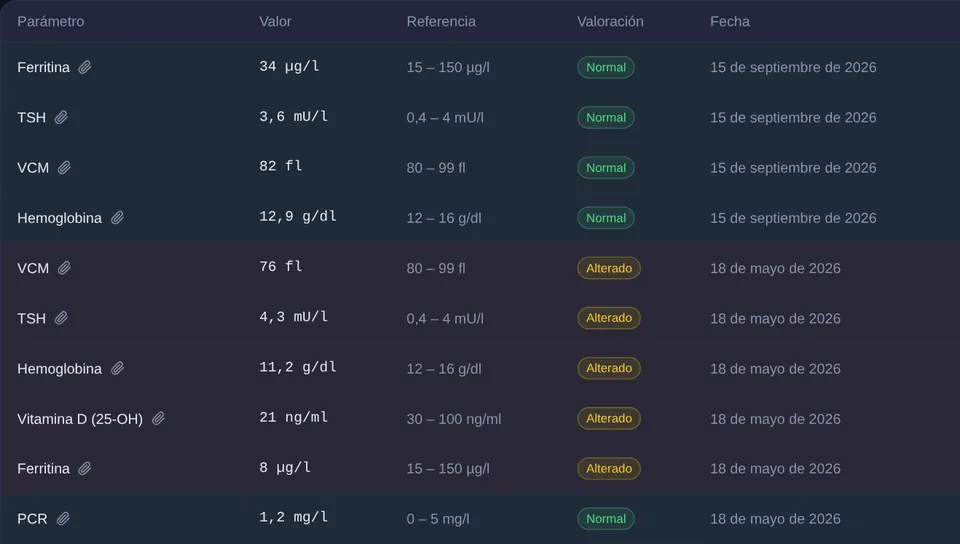Click the Referencia column header
The width and height of the screenshot is (960, 544).
441,21
